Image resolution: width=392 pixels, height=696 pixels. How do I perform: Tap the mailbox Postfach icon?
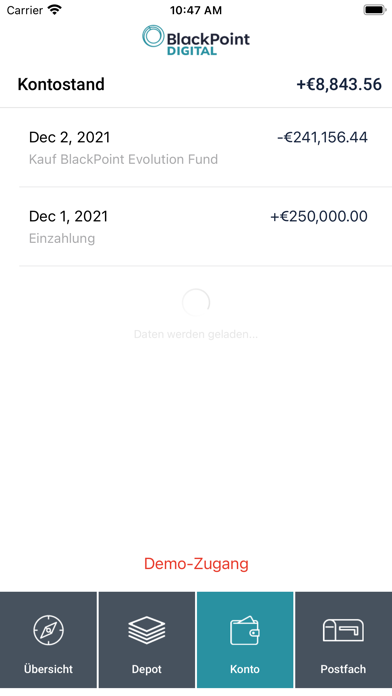click(343, 630)
